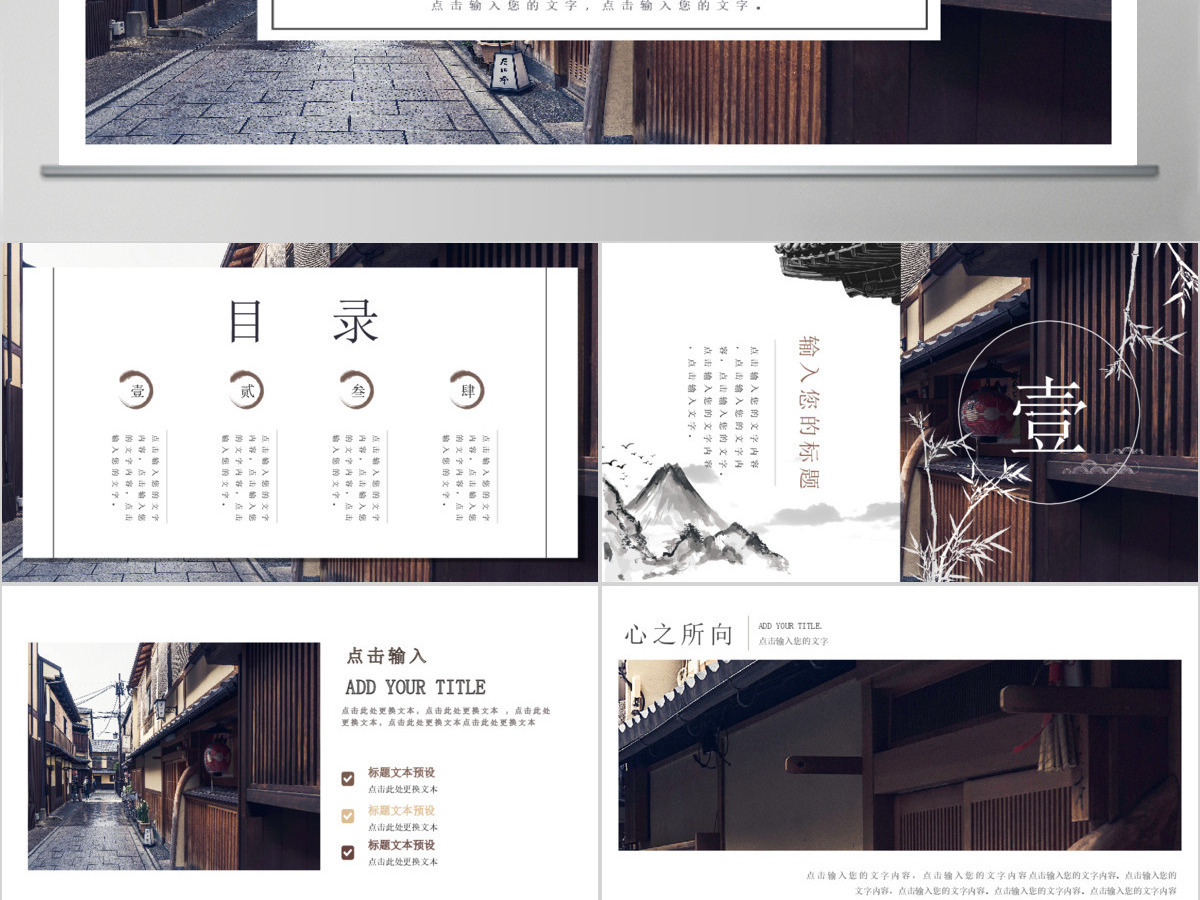Click the red lantern in section slide photo
This screenshot has width=1200, height=900.
pyautogui.click(x=988, y=413)
